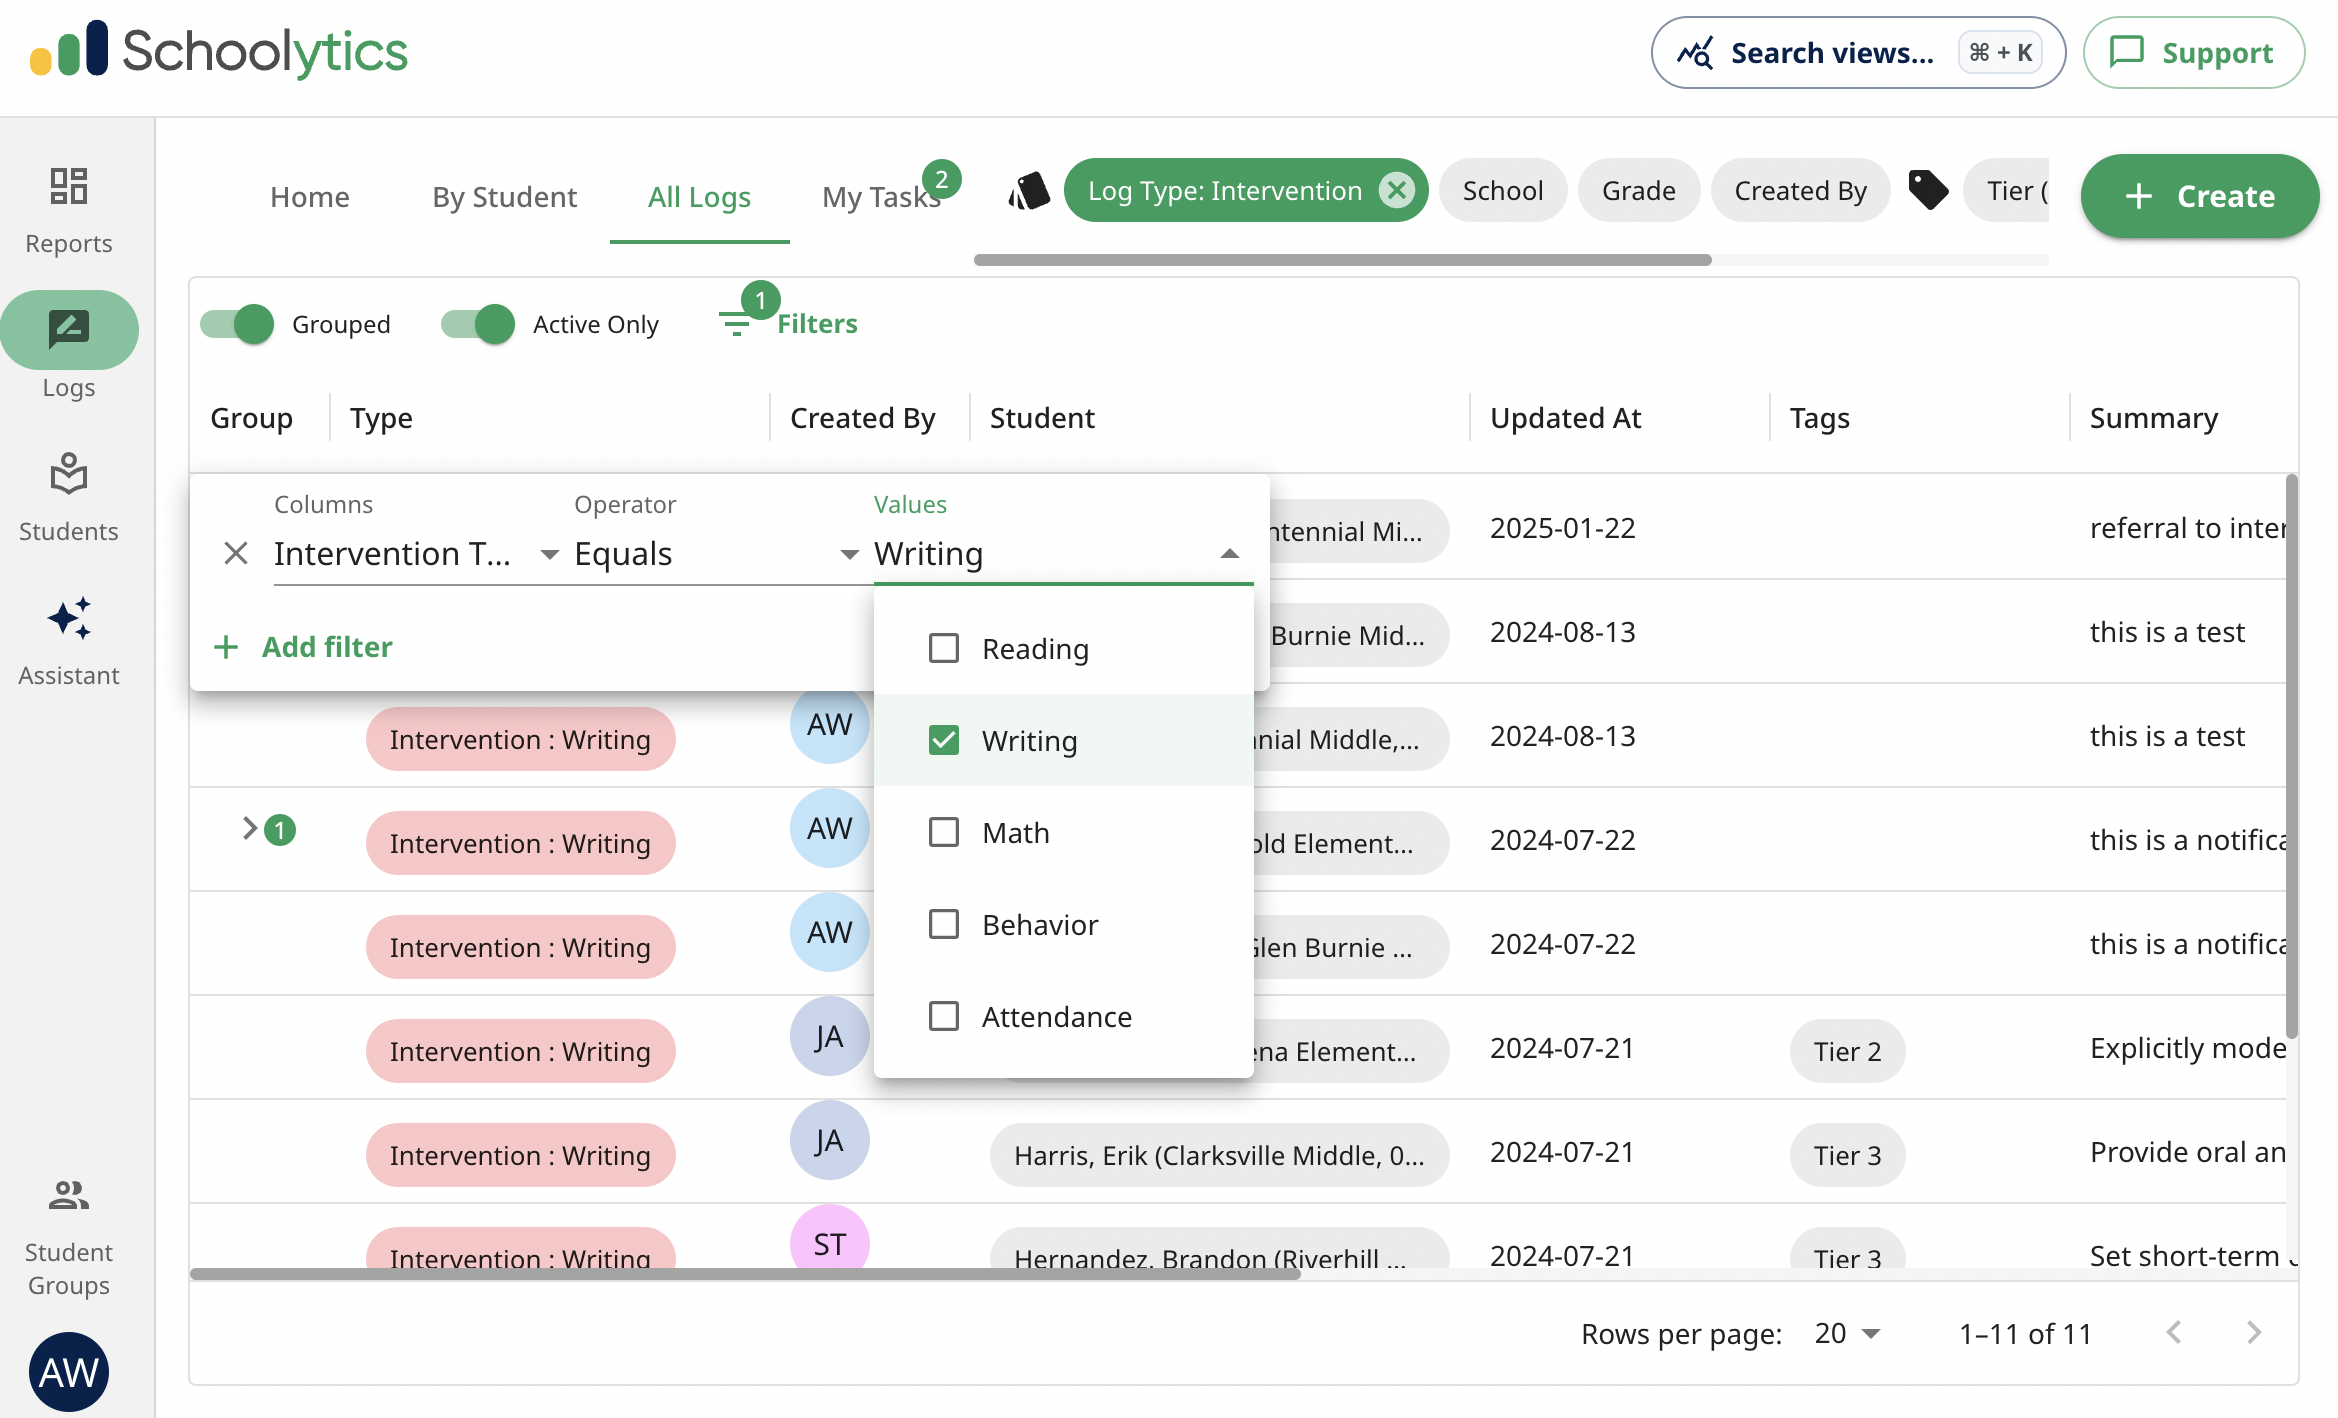Open the School filter chip

(1503, 190)
